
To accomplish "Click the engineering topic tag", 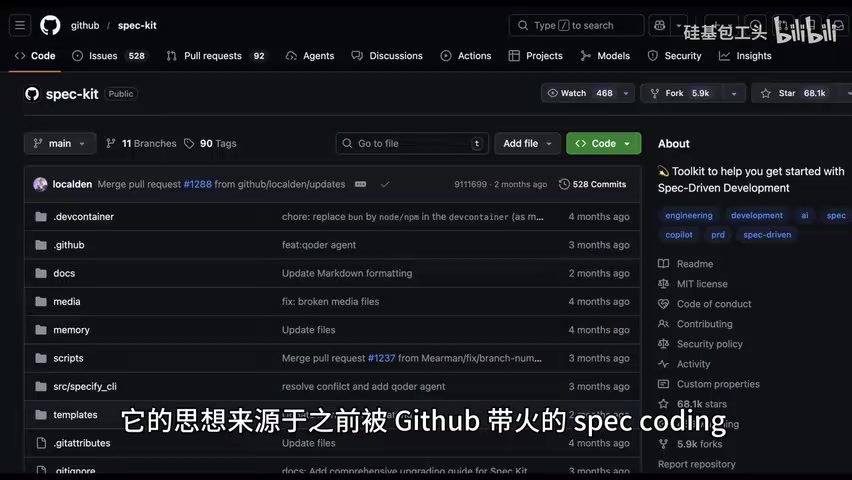I will pos(688,215).
